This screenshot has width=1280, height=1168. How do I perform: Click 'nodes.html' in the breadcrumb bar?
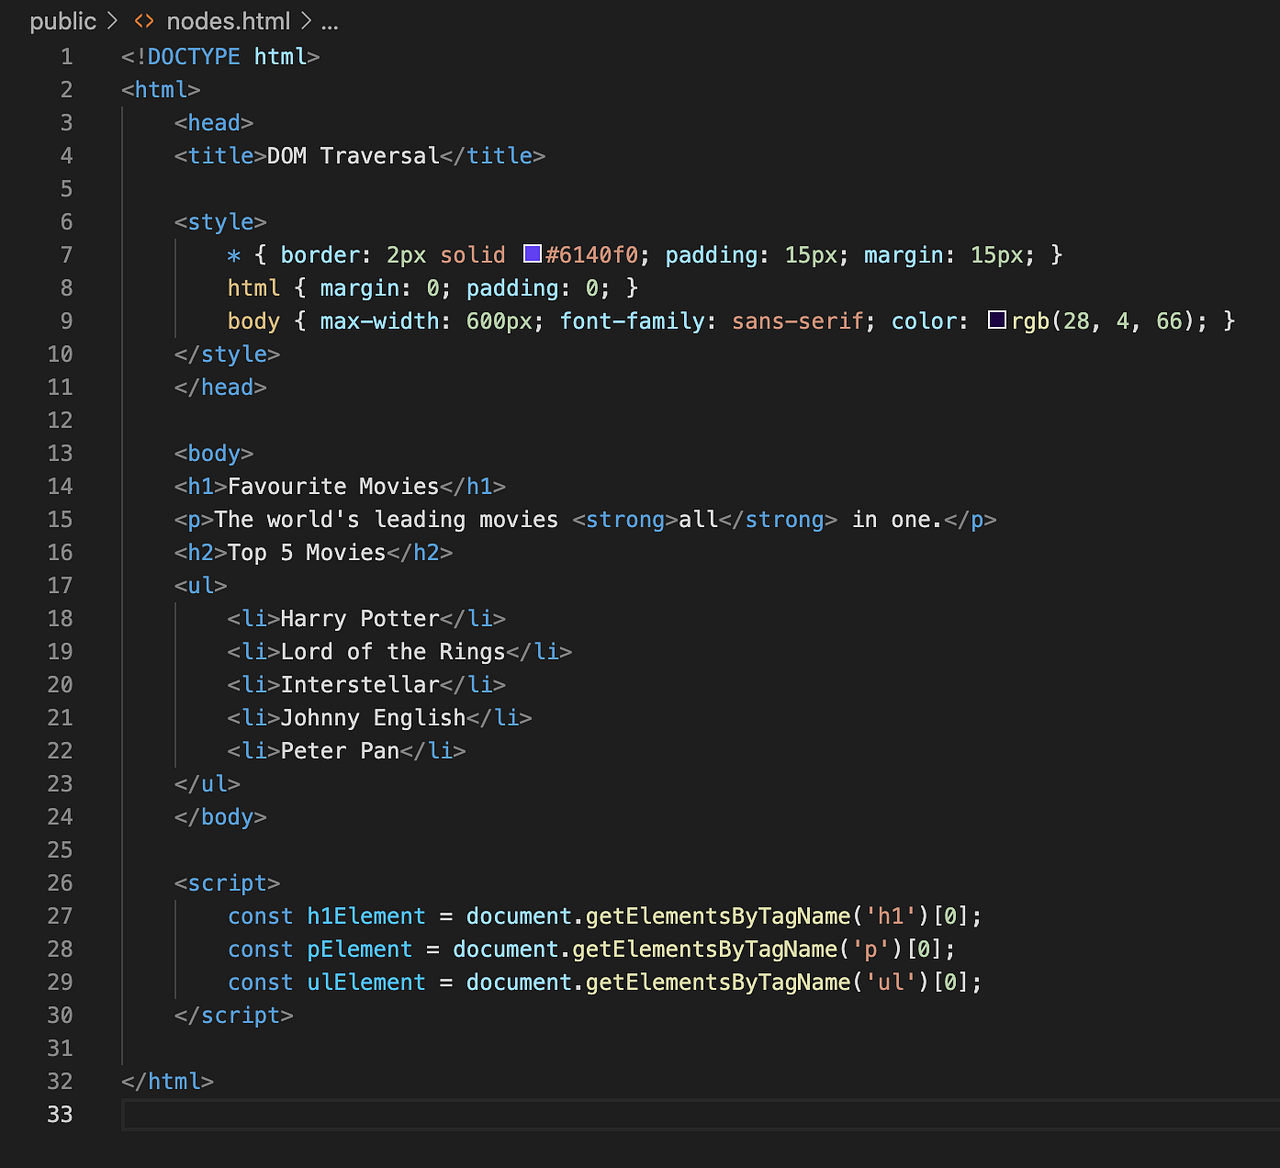pos(229,20)
